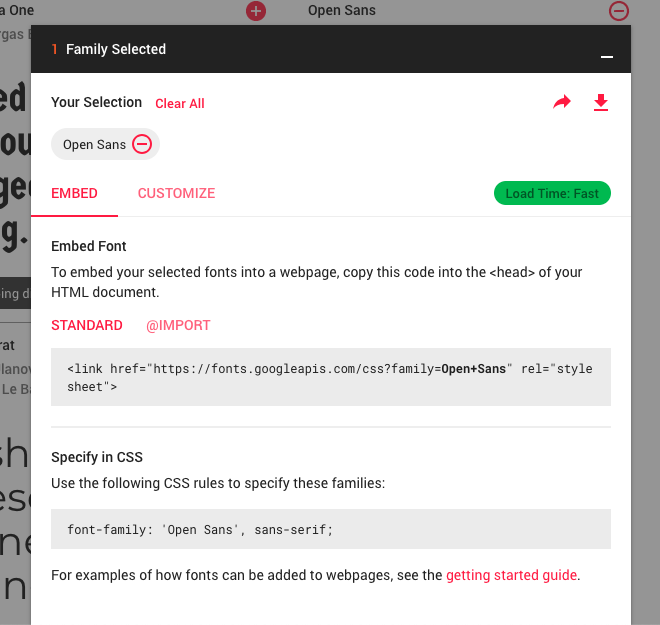Click the Clear All link
Image resolution: width=660 pixels, height=625 pixels.
(180, 104)
